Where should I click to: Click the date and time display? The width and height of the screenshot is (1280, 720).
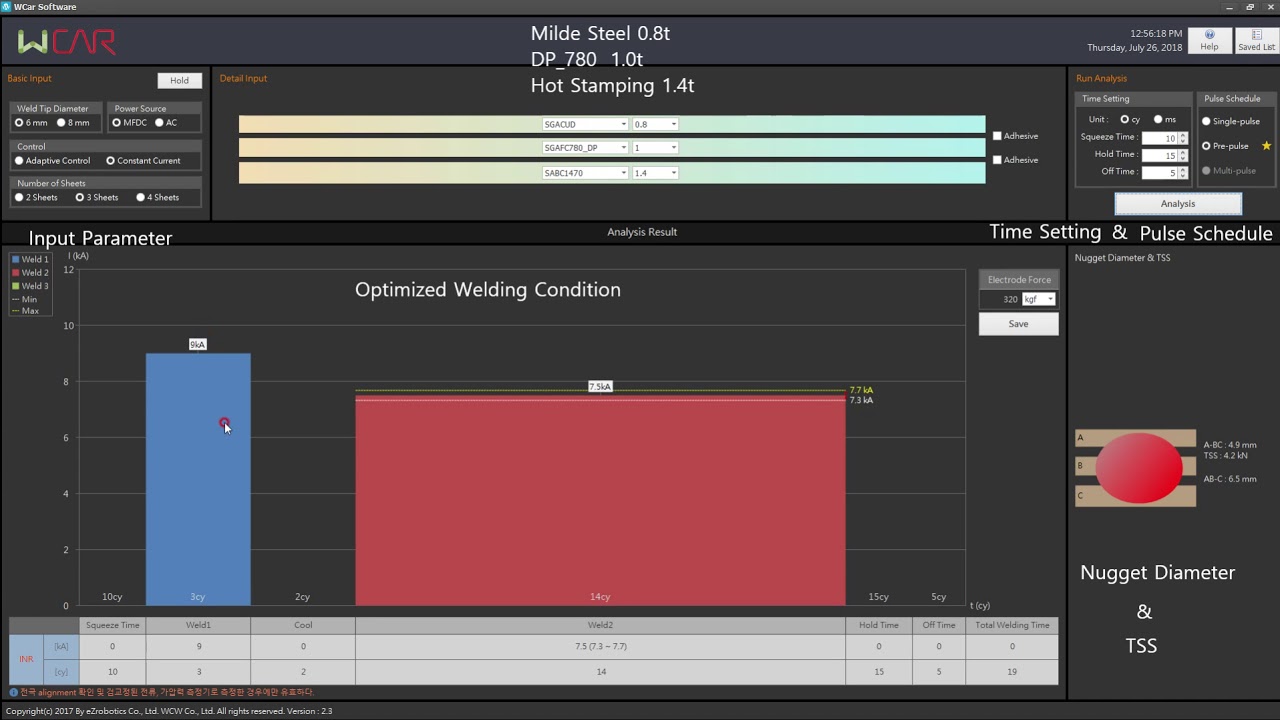coord(1135,40)
